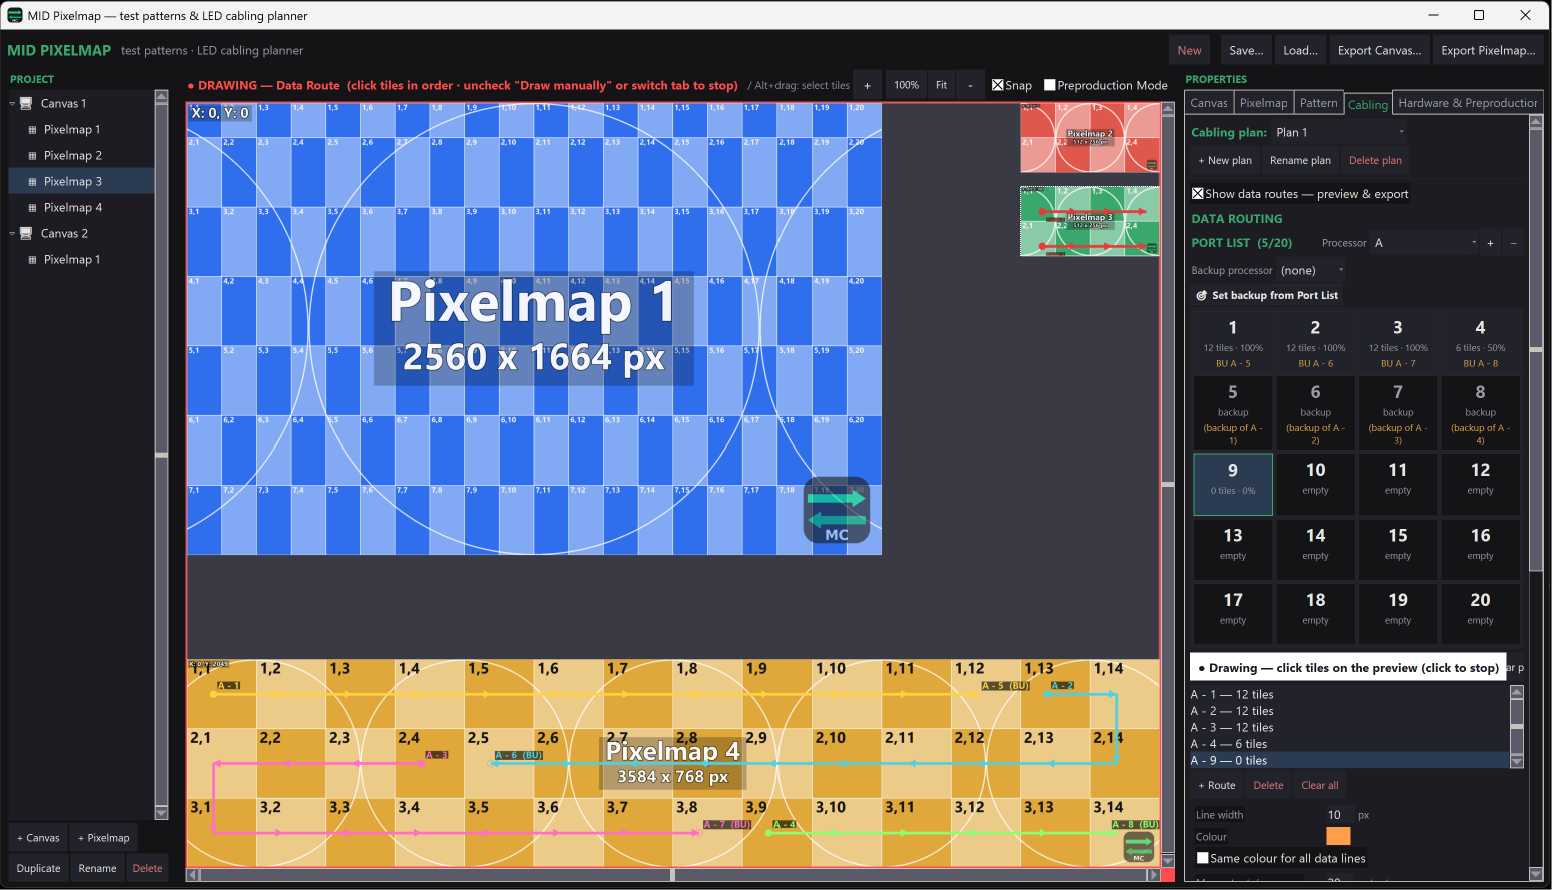Remove the processor with the red minus button
The image size is (1552, 890).
tap(1513, 243)
